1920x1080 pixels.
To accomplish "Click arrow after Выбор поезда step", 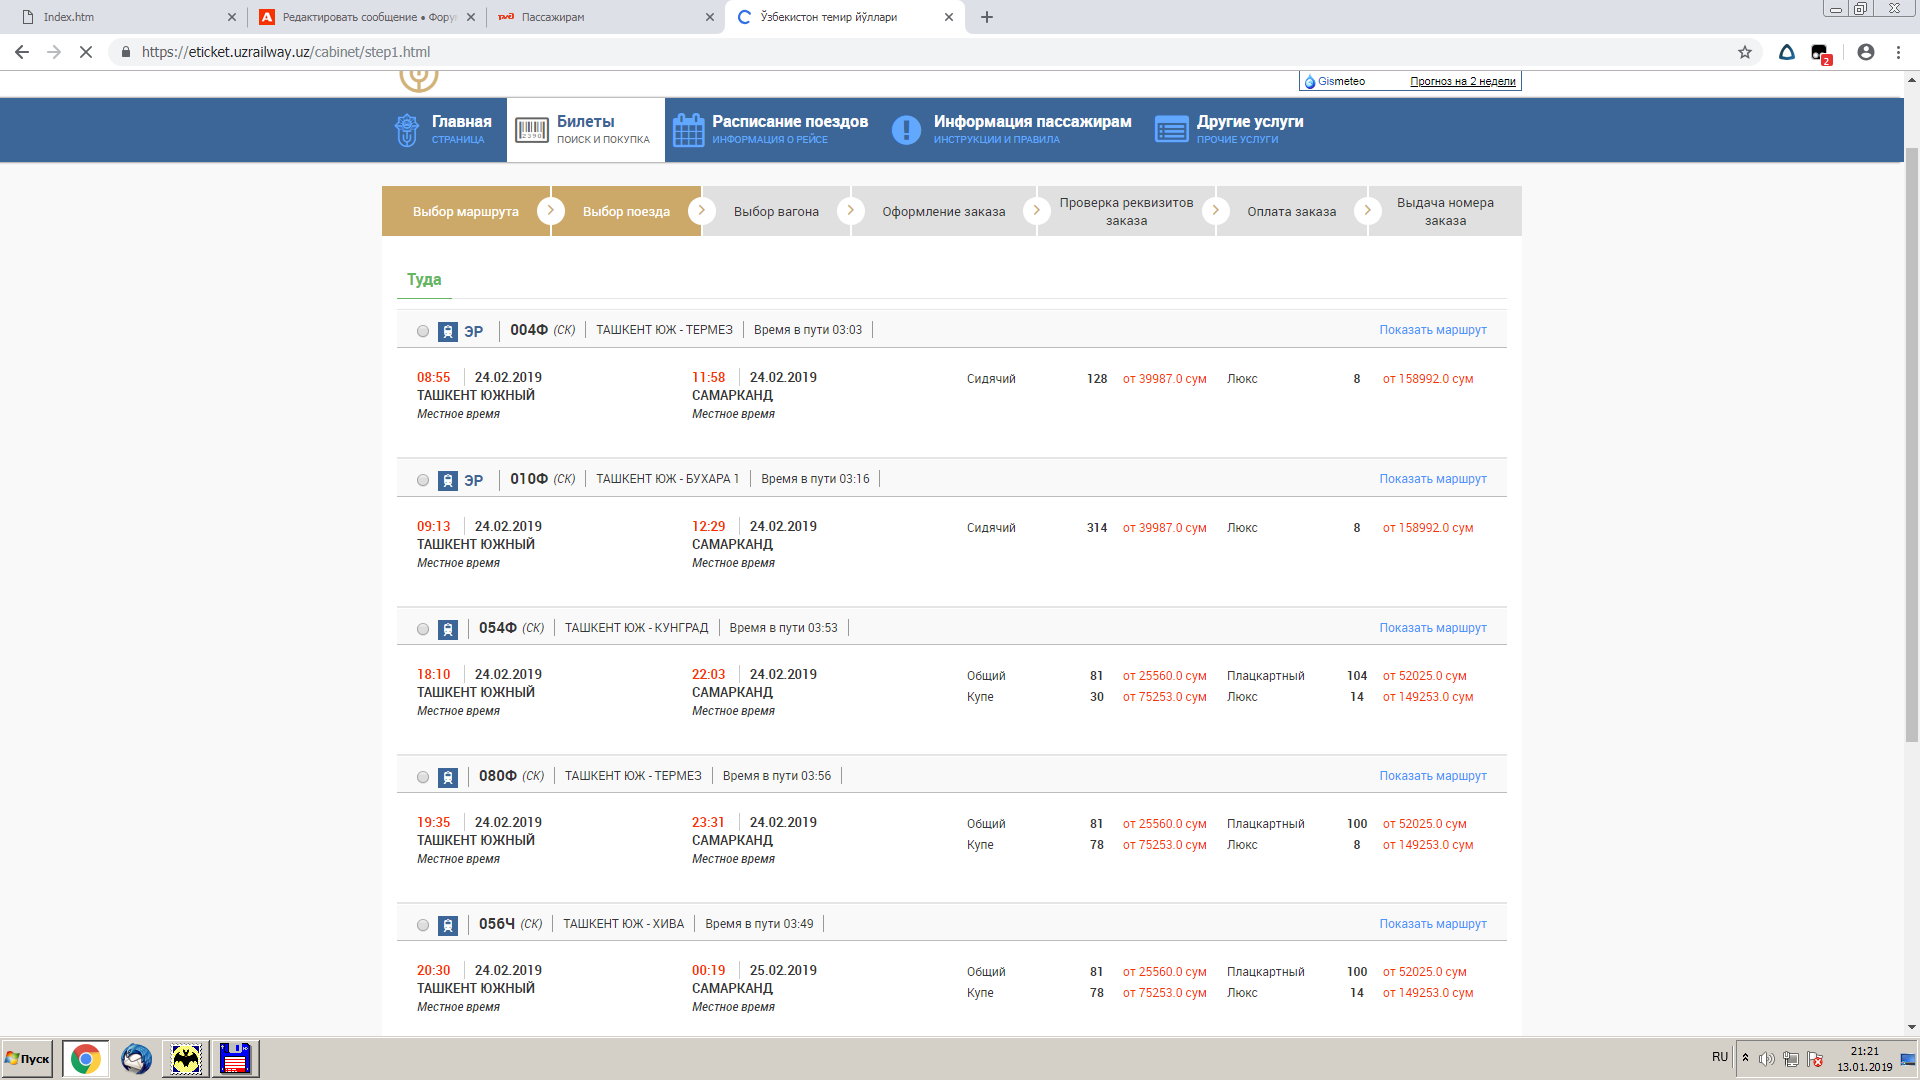I will tap(701, 210).
